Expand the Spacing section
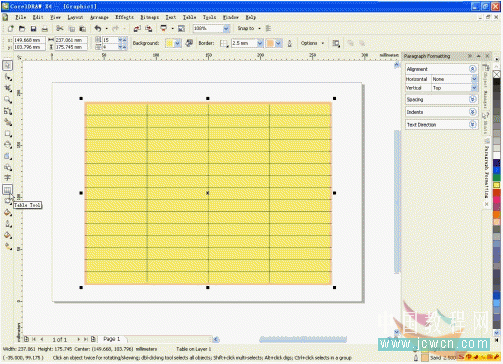The image size is (503, 364). pyautogui.click(x=472, y=99)
